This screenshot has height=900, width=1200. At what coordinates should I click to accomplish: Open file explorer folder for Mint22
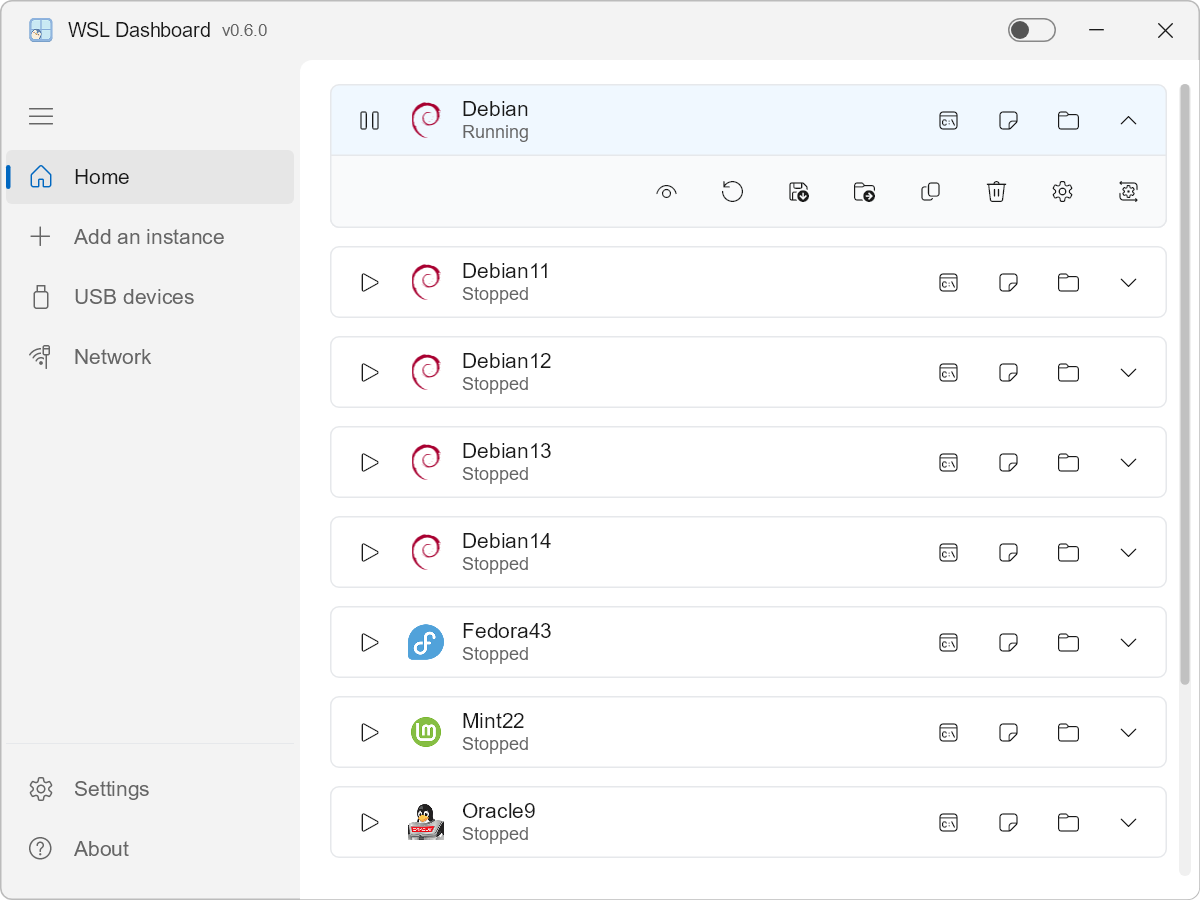(1068, 733)
